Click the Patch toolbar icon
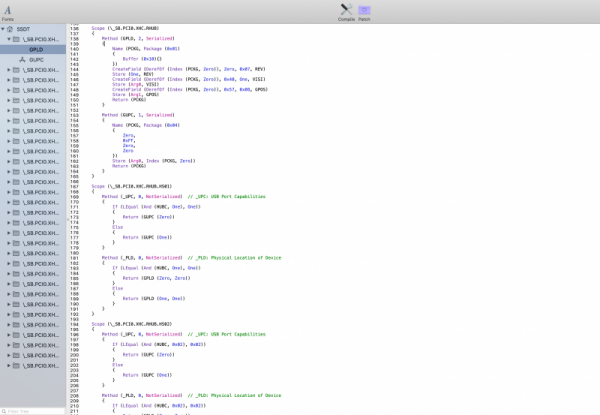The height and width of the screenshot is (415, 600). pyautogui.click(x=364, y=9)
